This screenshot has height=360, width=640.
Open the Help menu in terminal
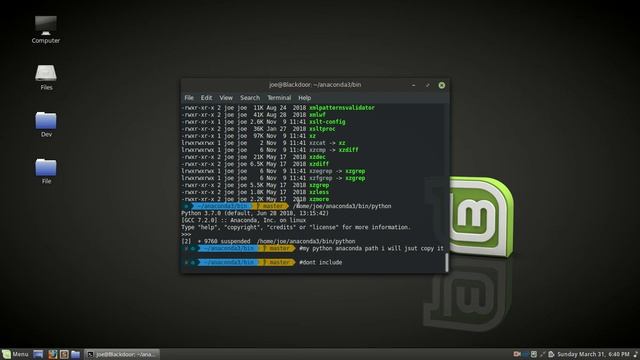(304, 98)
